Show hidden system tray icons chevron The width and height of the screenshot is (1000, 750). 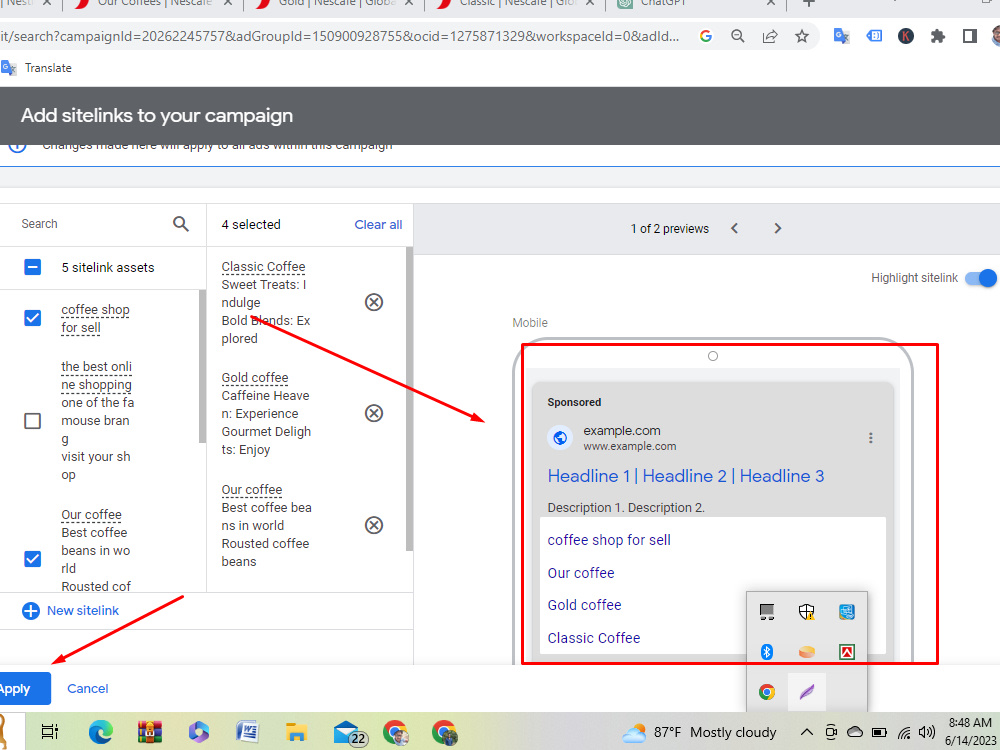[807, 732]
